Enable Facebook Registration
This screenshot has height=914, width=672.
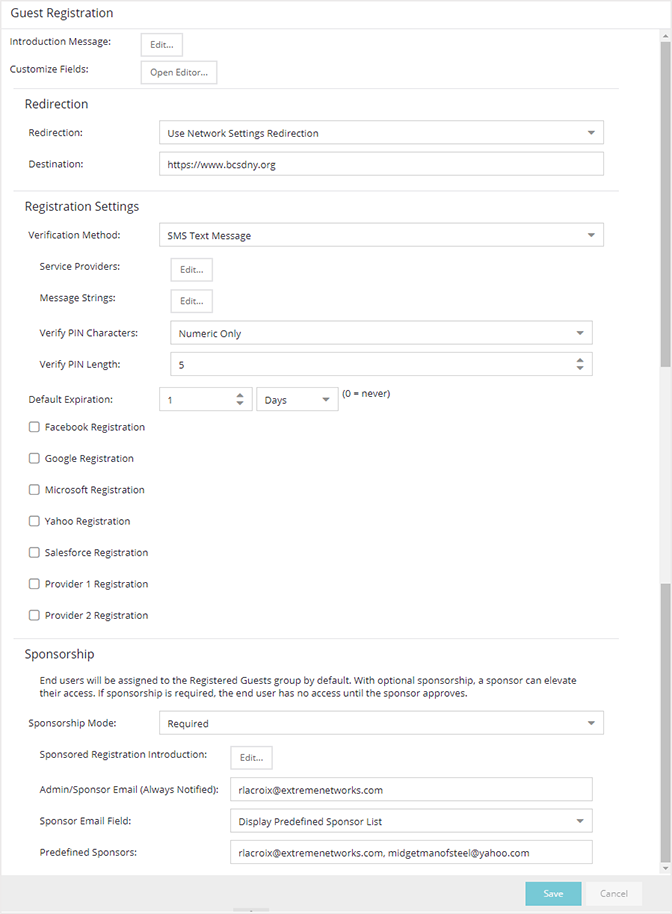34,427
